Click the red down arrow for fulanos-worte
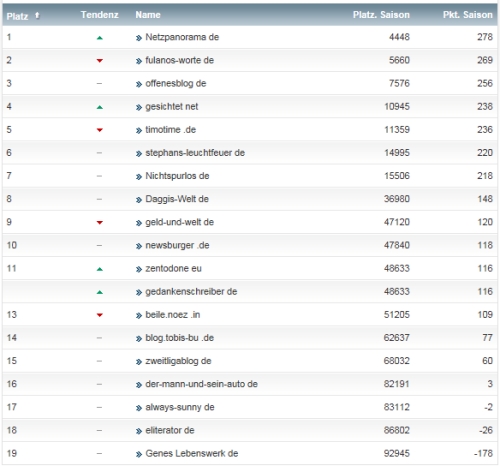500x466 pixels. pyautogui.click(x=99, y=61)
